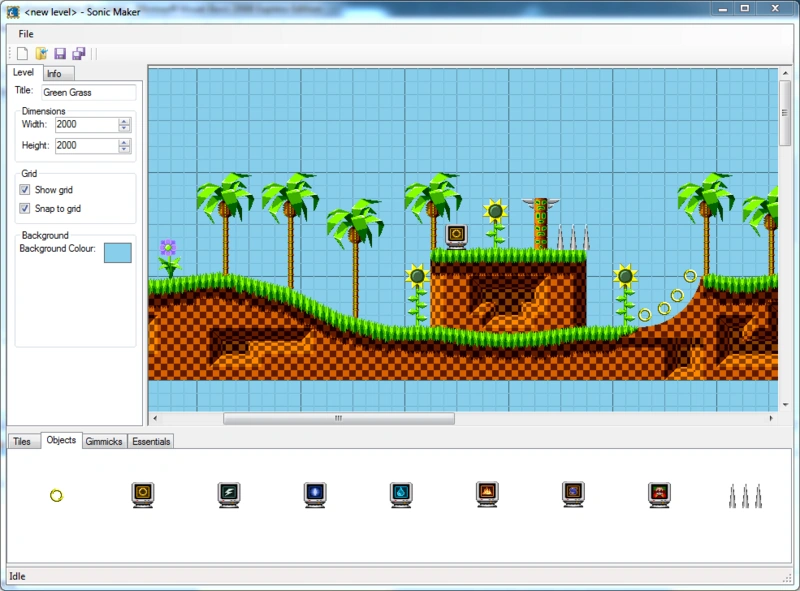Click the Save All toolbar icon
The height and width of the screenshot is (591, 800).
(x=78, y=53)
